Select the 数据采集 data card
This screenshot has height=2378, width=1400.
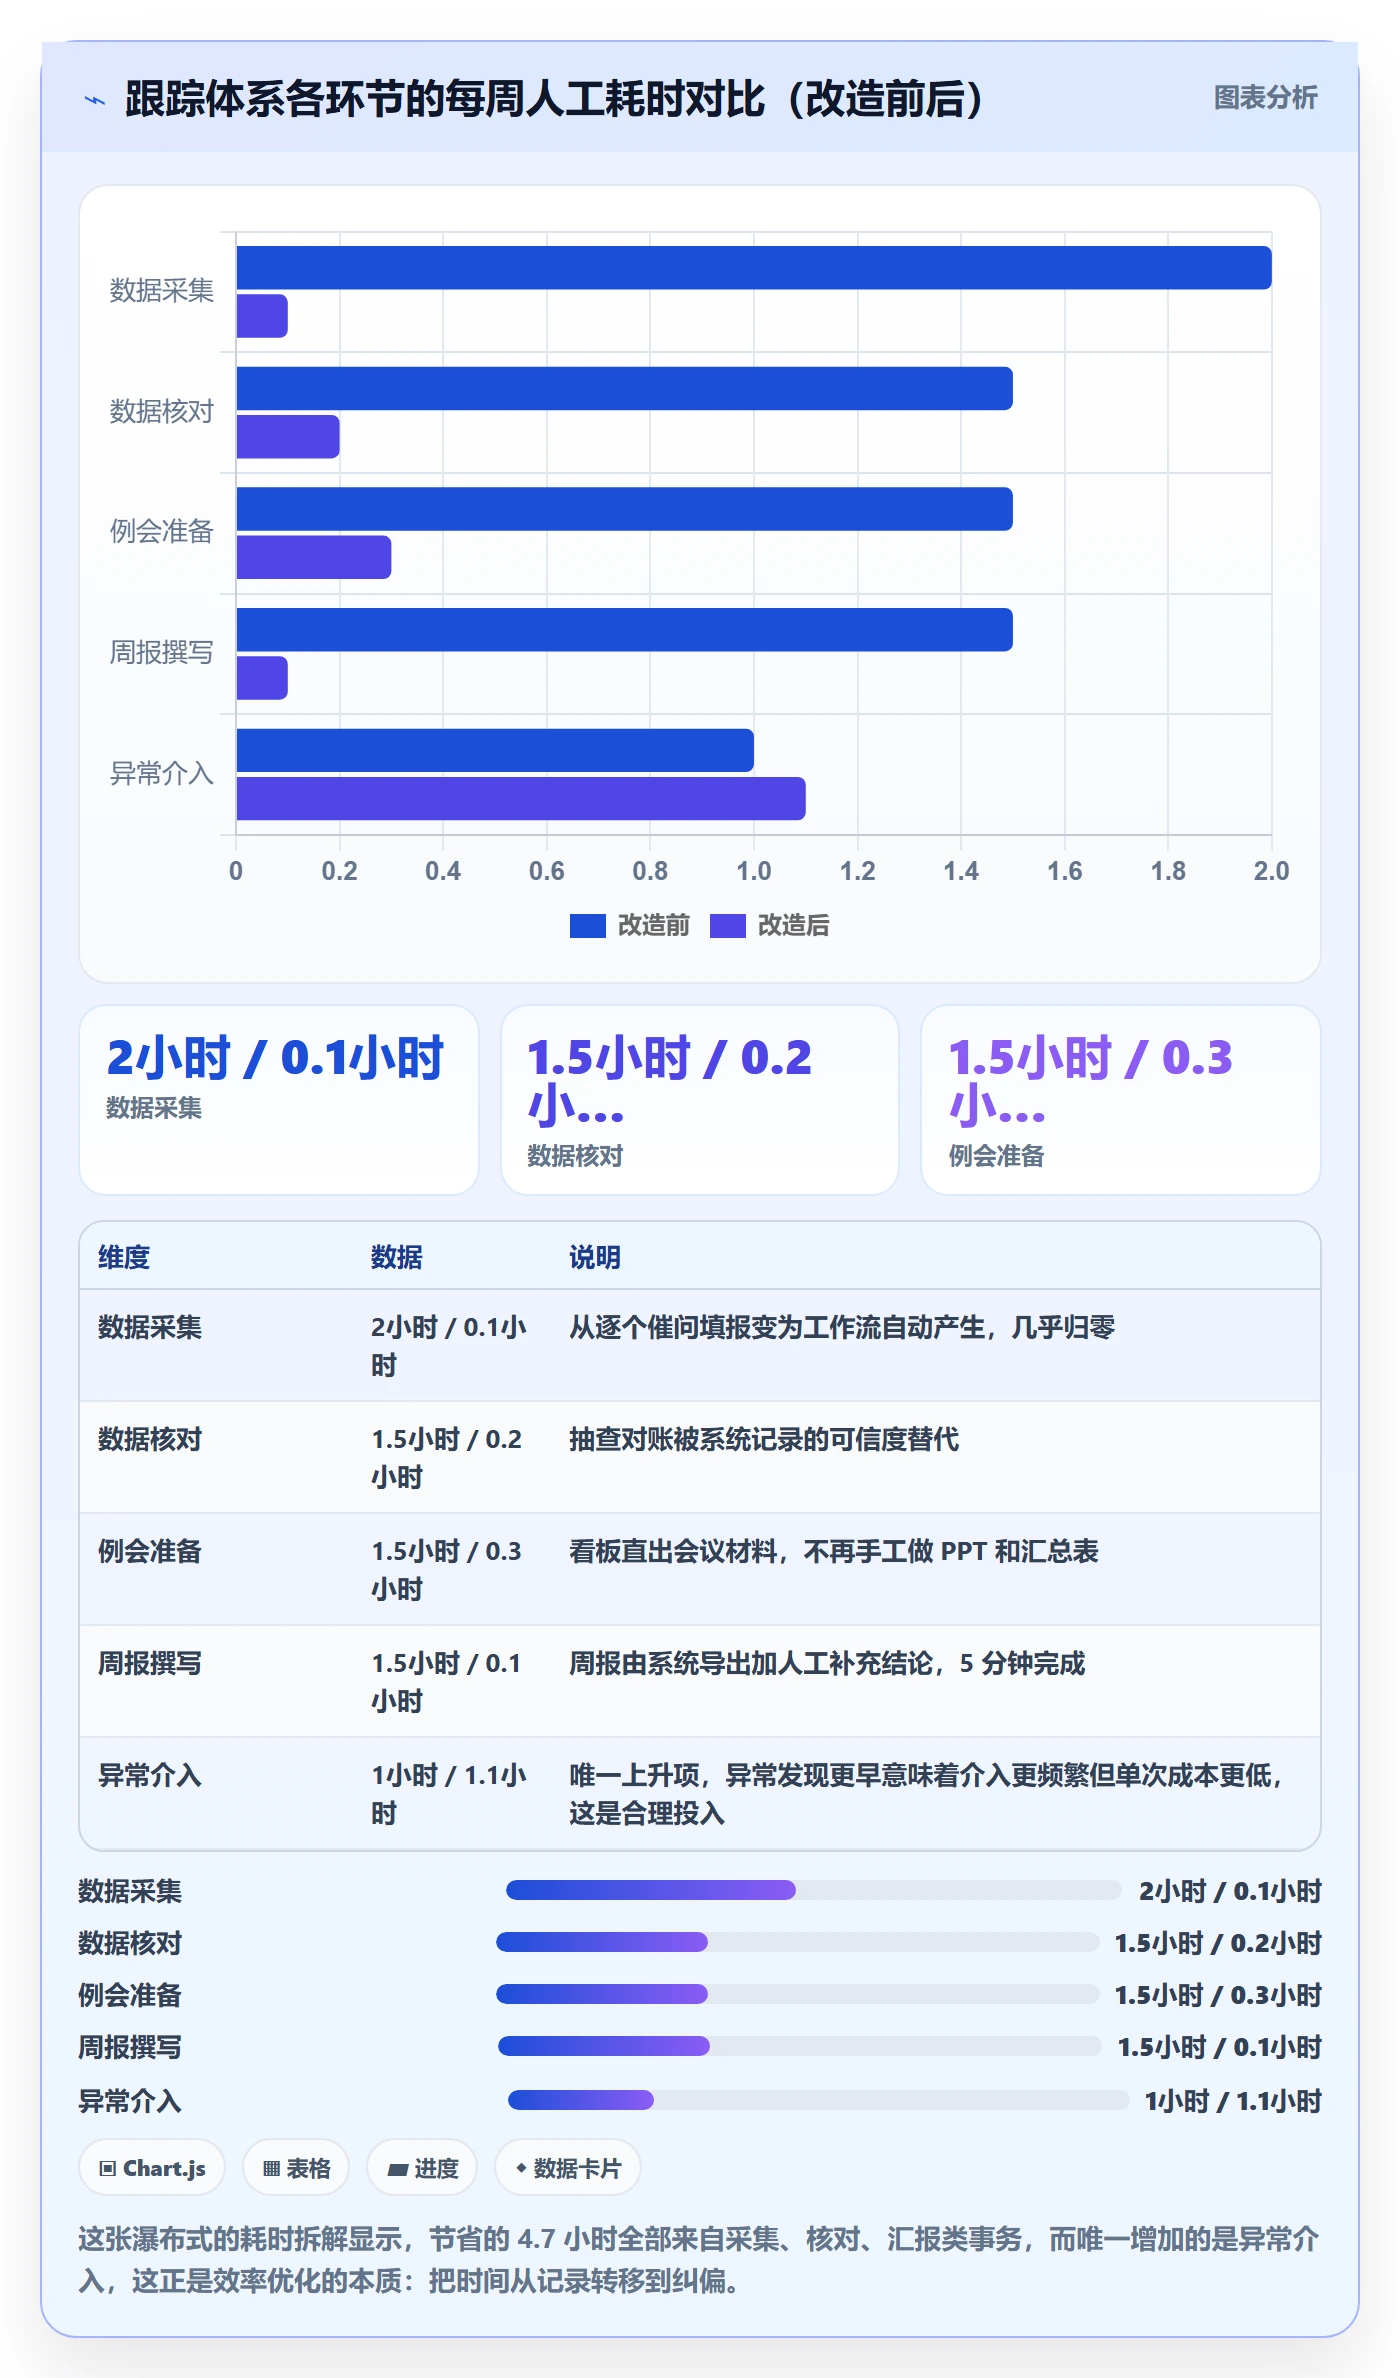[279, 1100]
